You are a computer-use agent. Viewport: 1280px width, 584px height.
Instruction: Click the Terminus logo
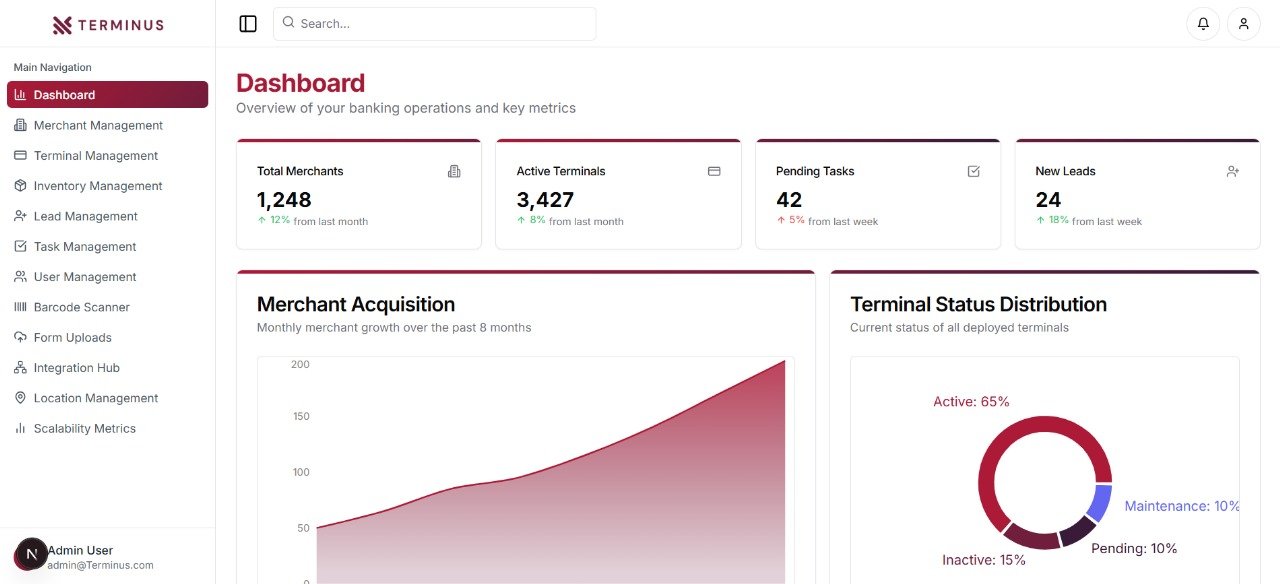click(x=107, y=25)
